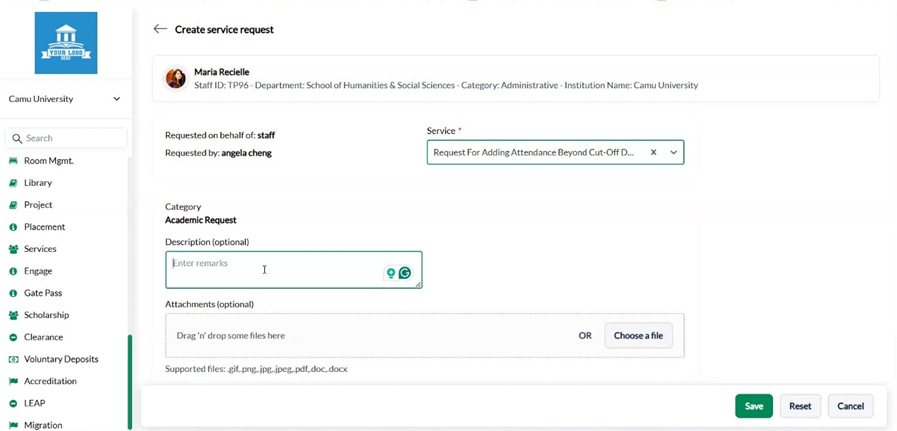Click the green lightbulb icon in the description box
Screen dimensions: 897x431
pos(391,273)
